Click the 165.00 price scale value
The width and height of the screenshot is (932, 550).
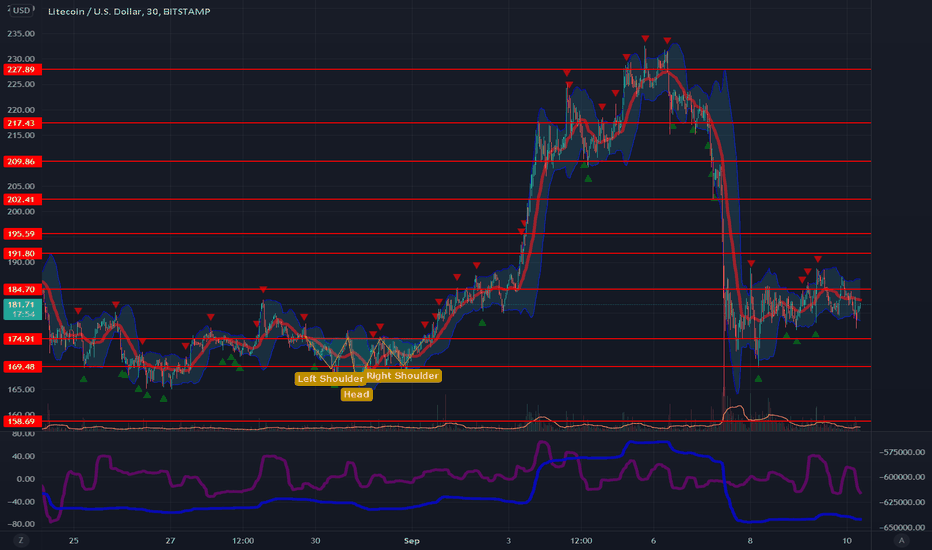tap(21, 389)
